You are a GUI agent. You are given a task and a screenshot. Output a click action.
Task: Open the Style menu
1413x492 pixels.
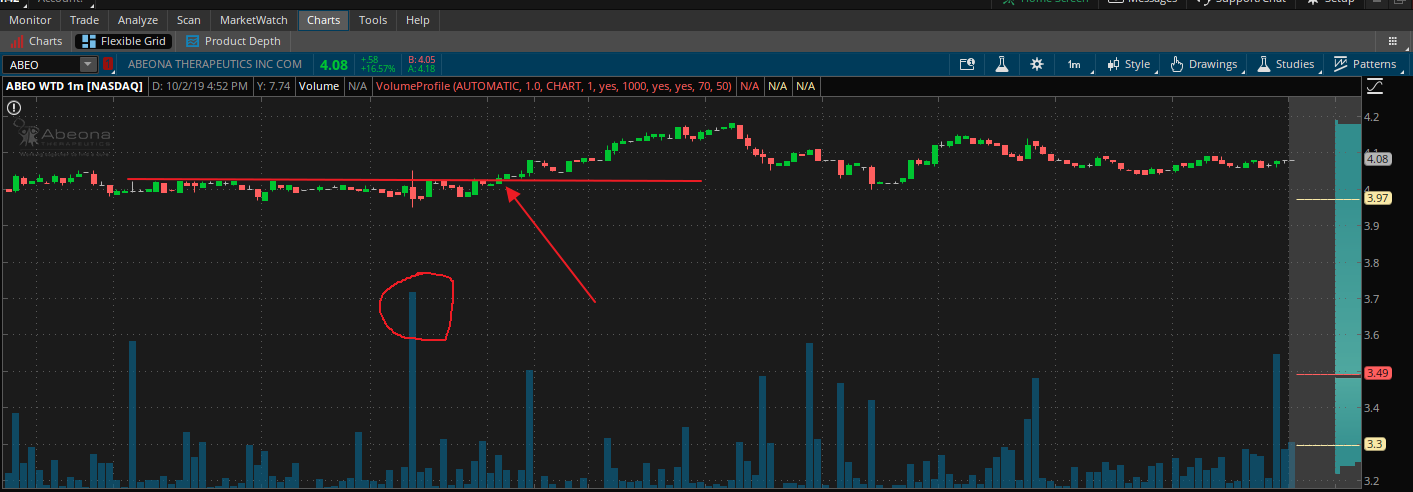[1129, 64]
